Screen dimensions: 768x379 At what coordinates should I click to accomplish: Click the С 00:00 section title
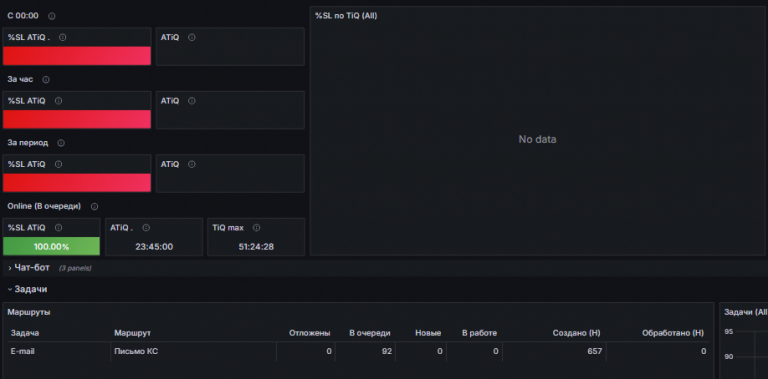[x=23, y=16]
